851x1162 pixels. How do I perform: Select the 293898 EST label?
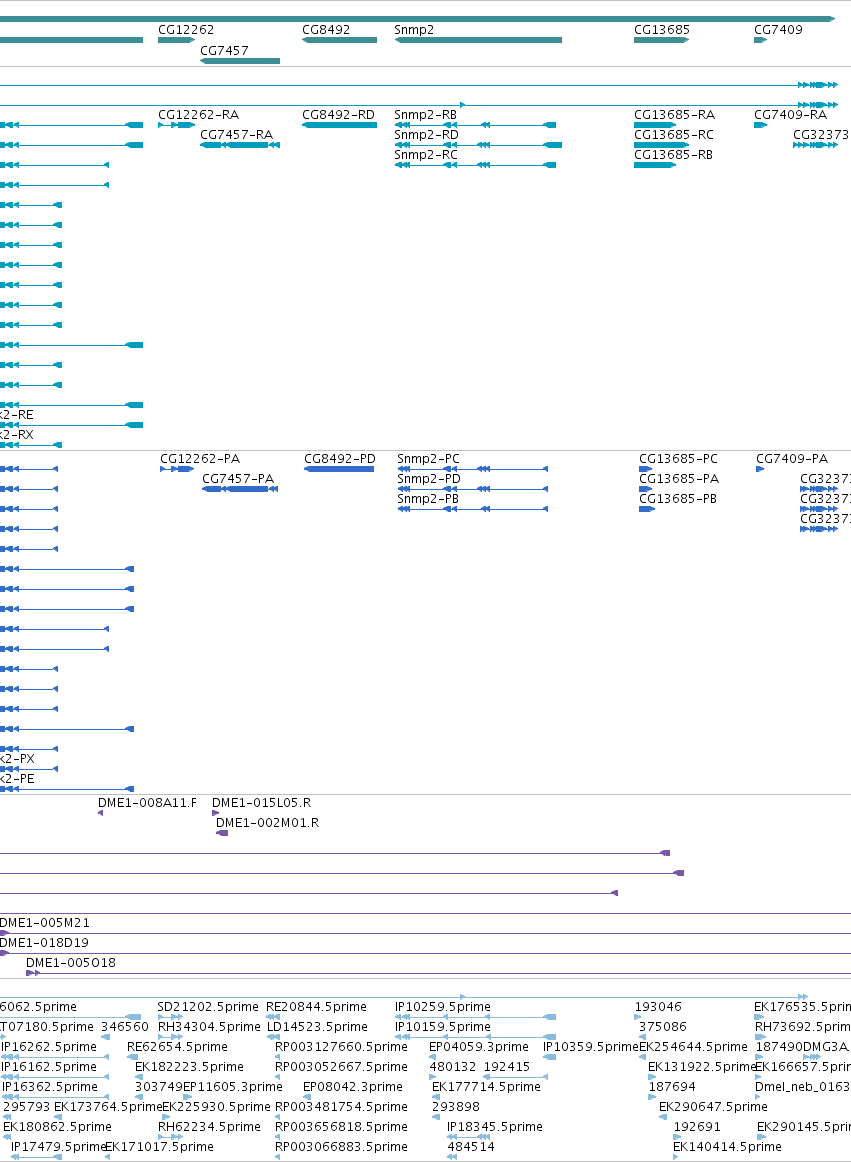456,1106
